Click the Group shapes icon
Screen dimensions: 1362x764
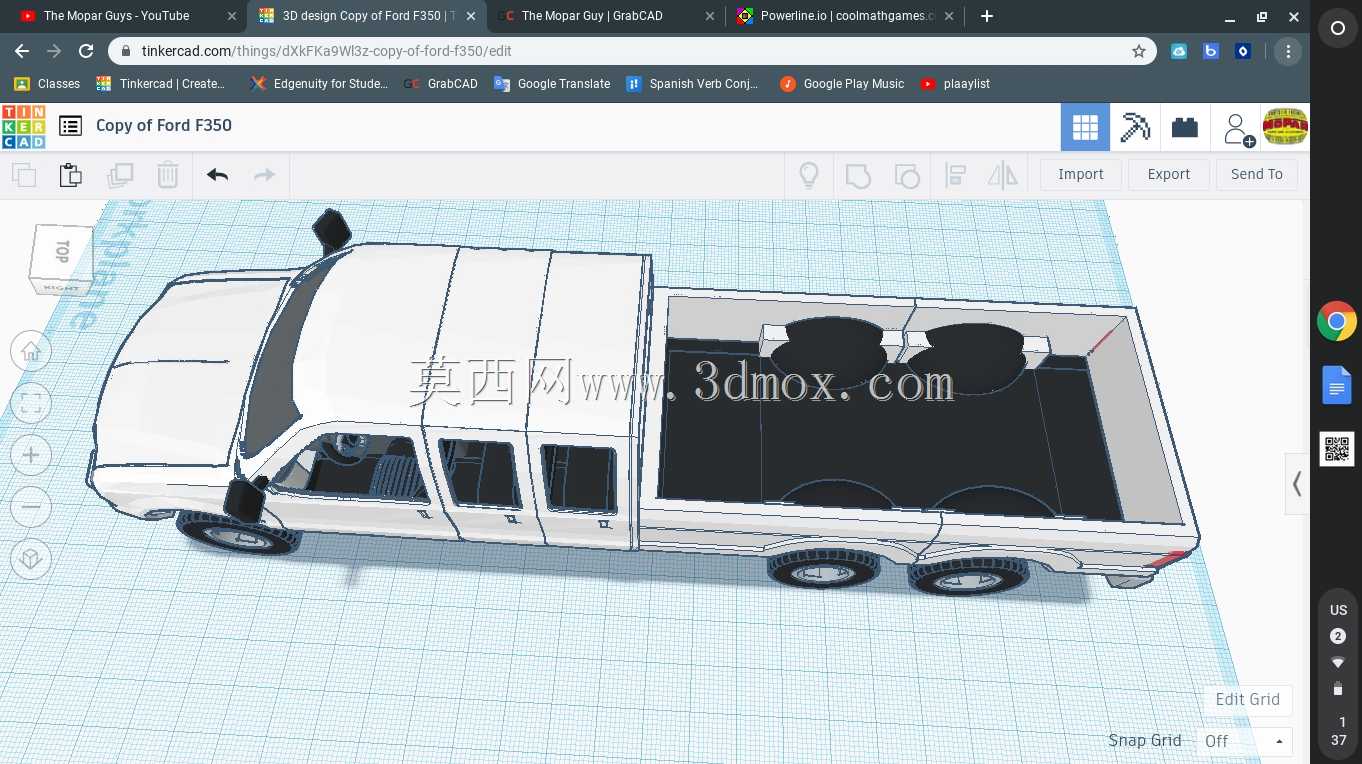pyautogui.click(x=858, y=175)
